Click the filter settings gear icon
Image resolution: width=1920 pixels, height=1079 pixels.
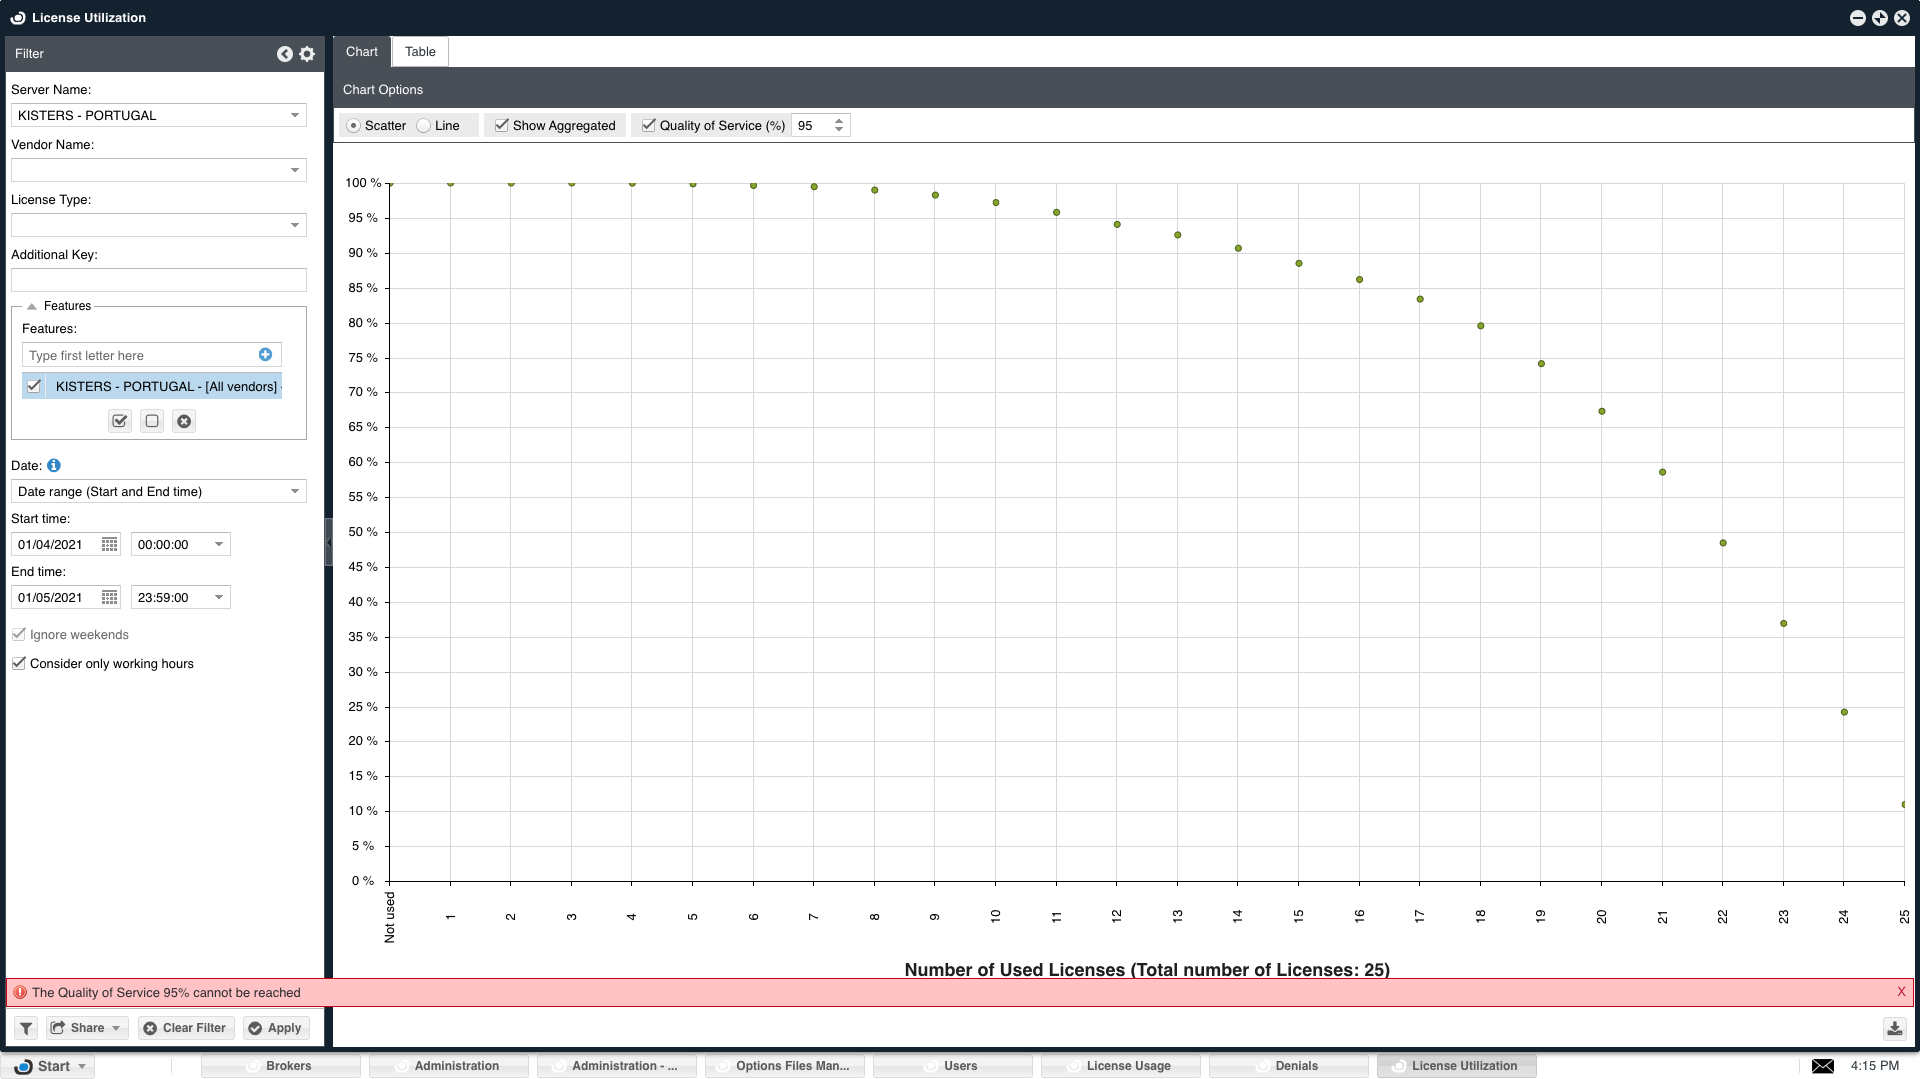(x=307, y=54)
